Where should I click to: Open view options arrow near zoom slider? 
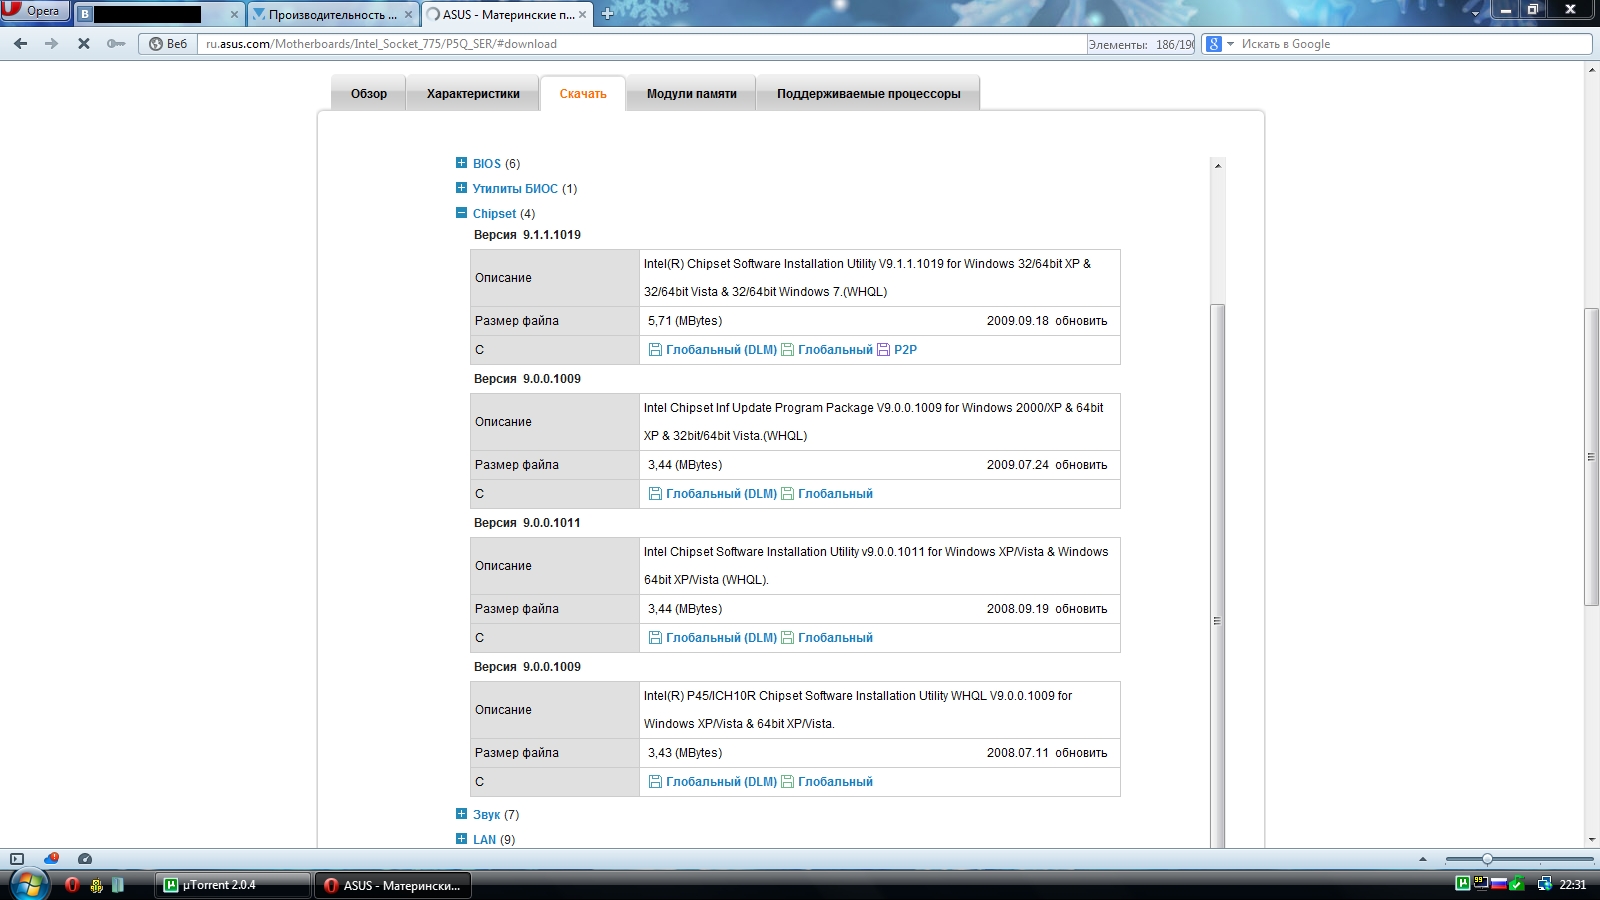pyautogui.click(x=1422, y=859)
